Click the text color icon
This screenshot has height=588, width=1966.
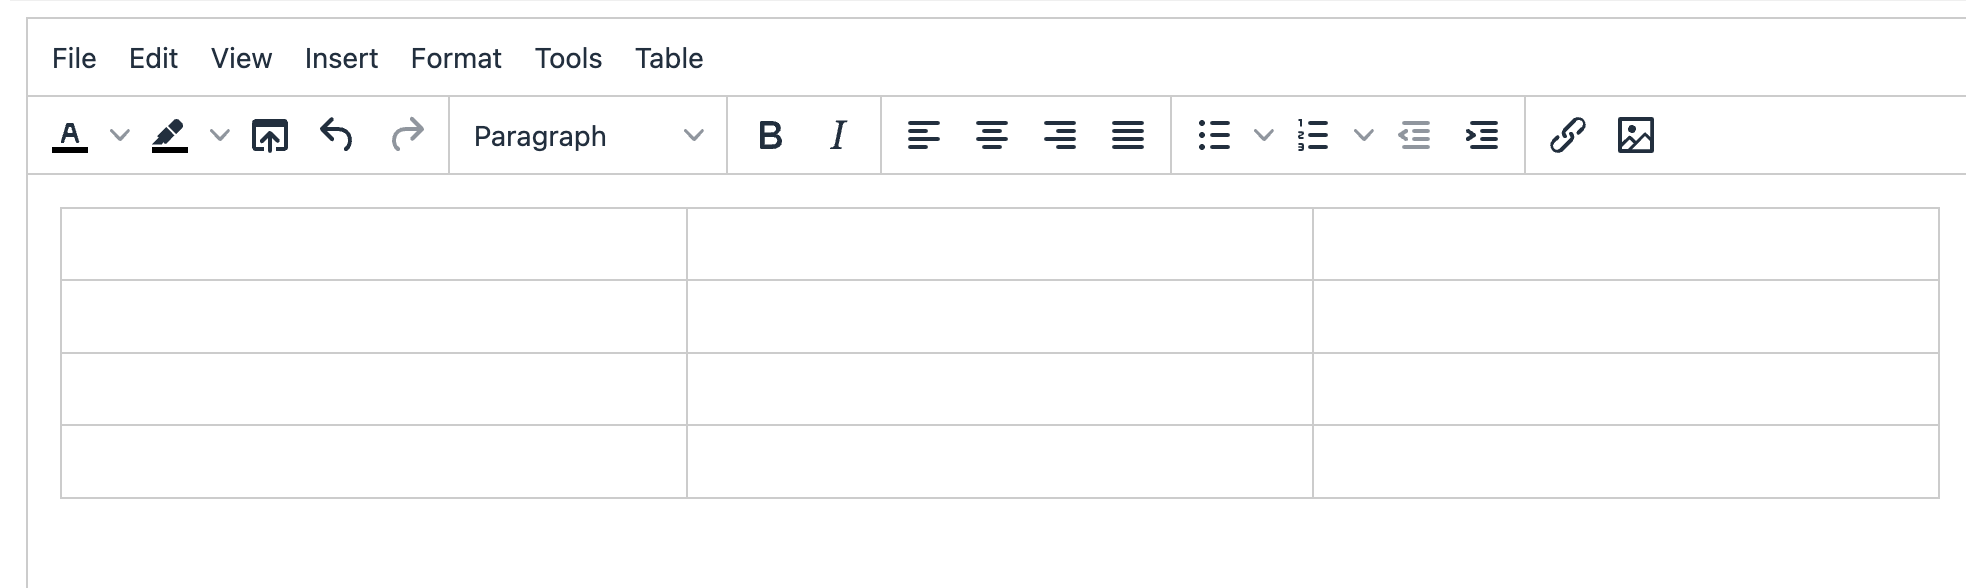coord(70,135)
